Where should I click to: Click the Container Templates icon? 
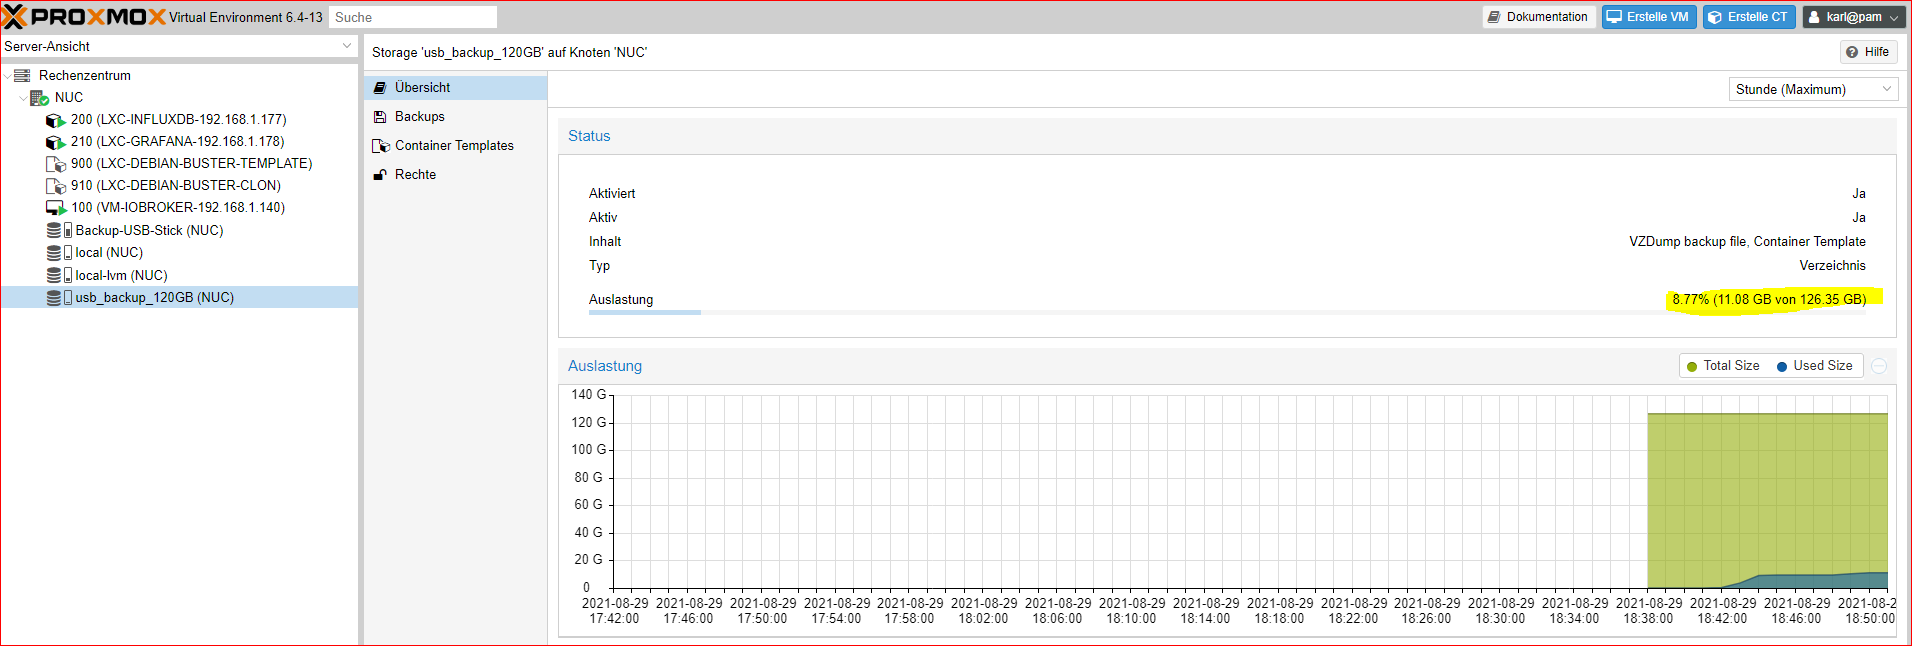[x=381, y=146]
